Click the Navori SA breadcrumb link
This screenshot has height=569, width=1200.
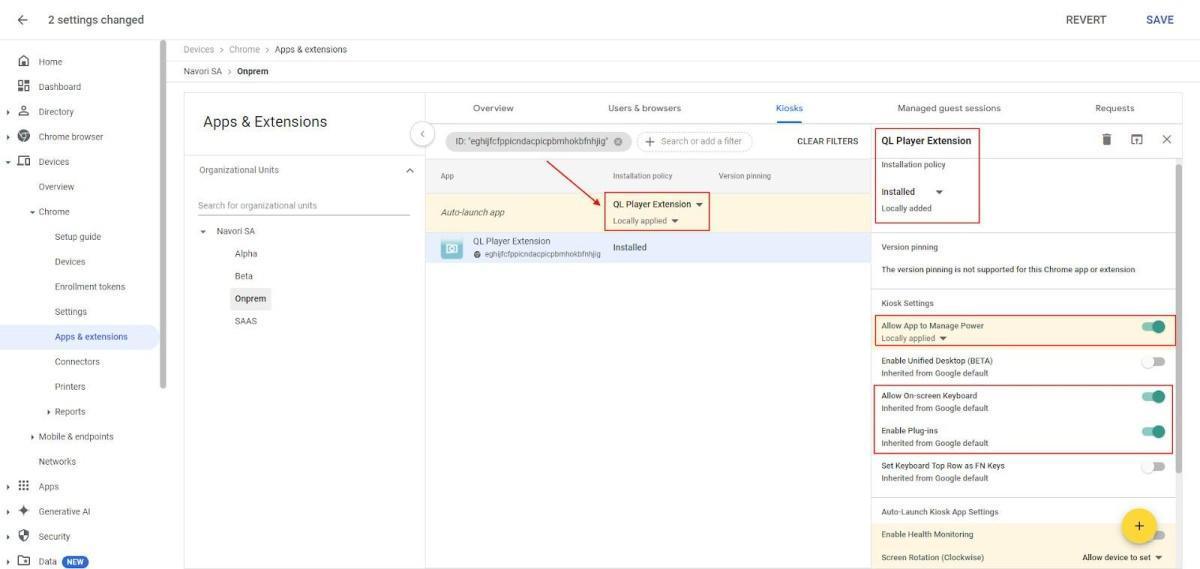point(203,71)
